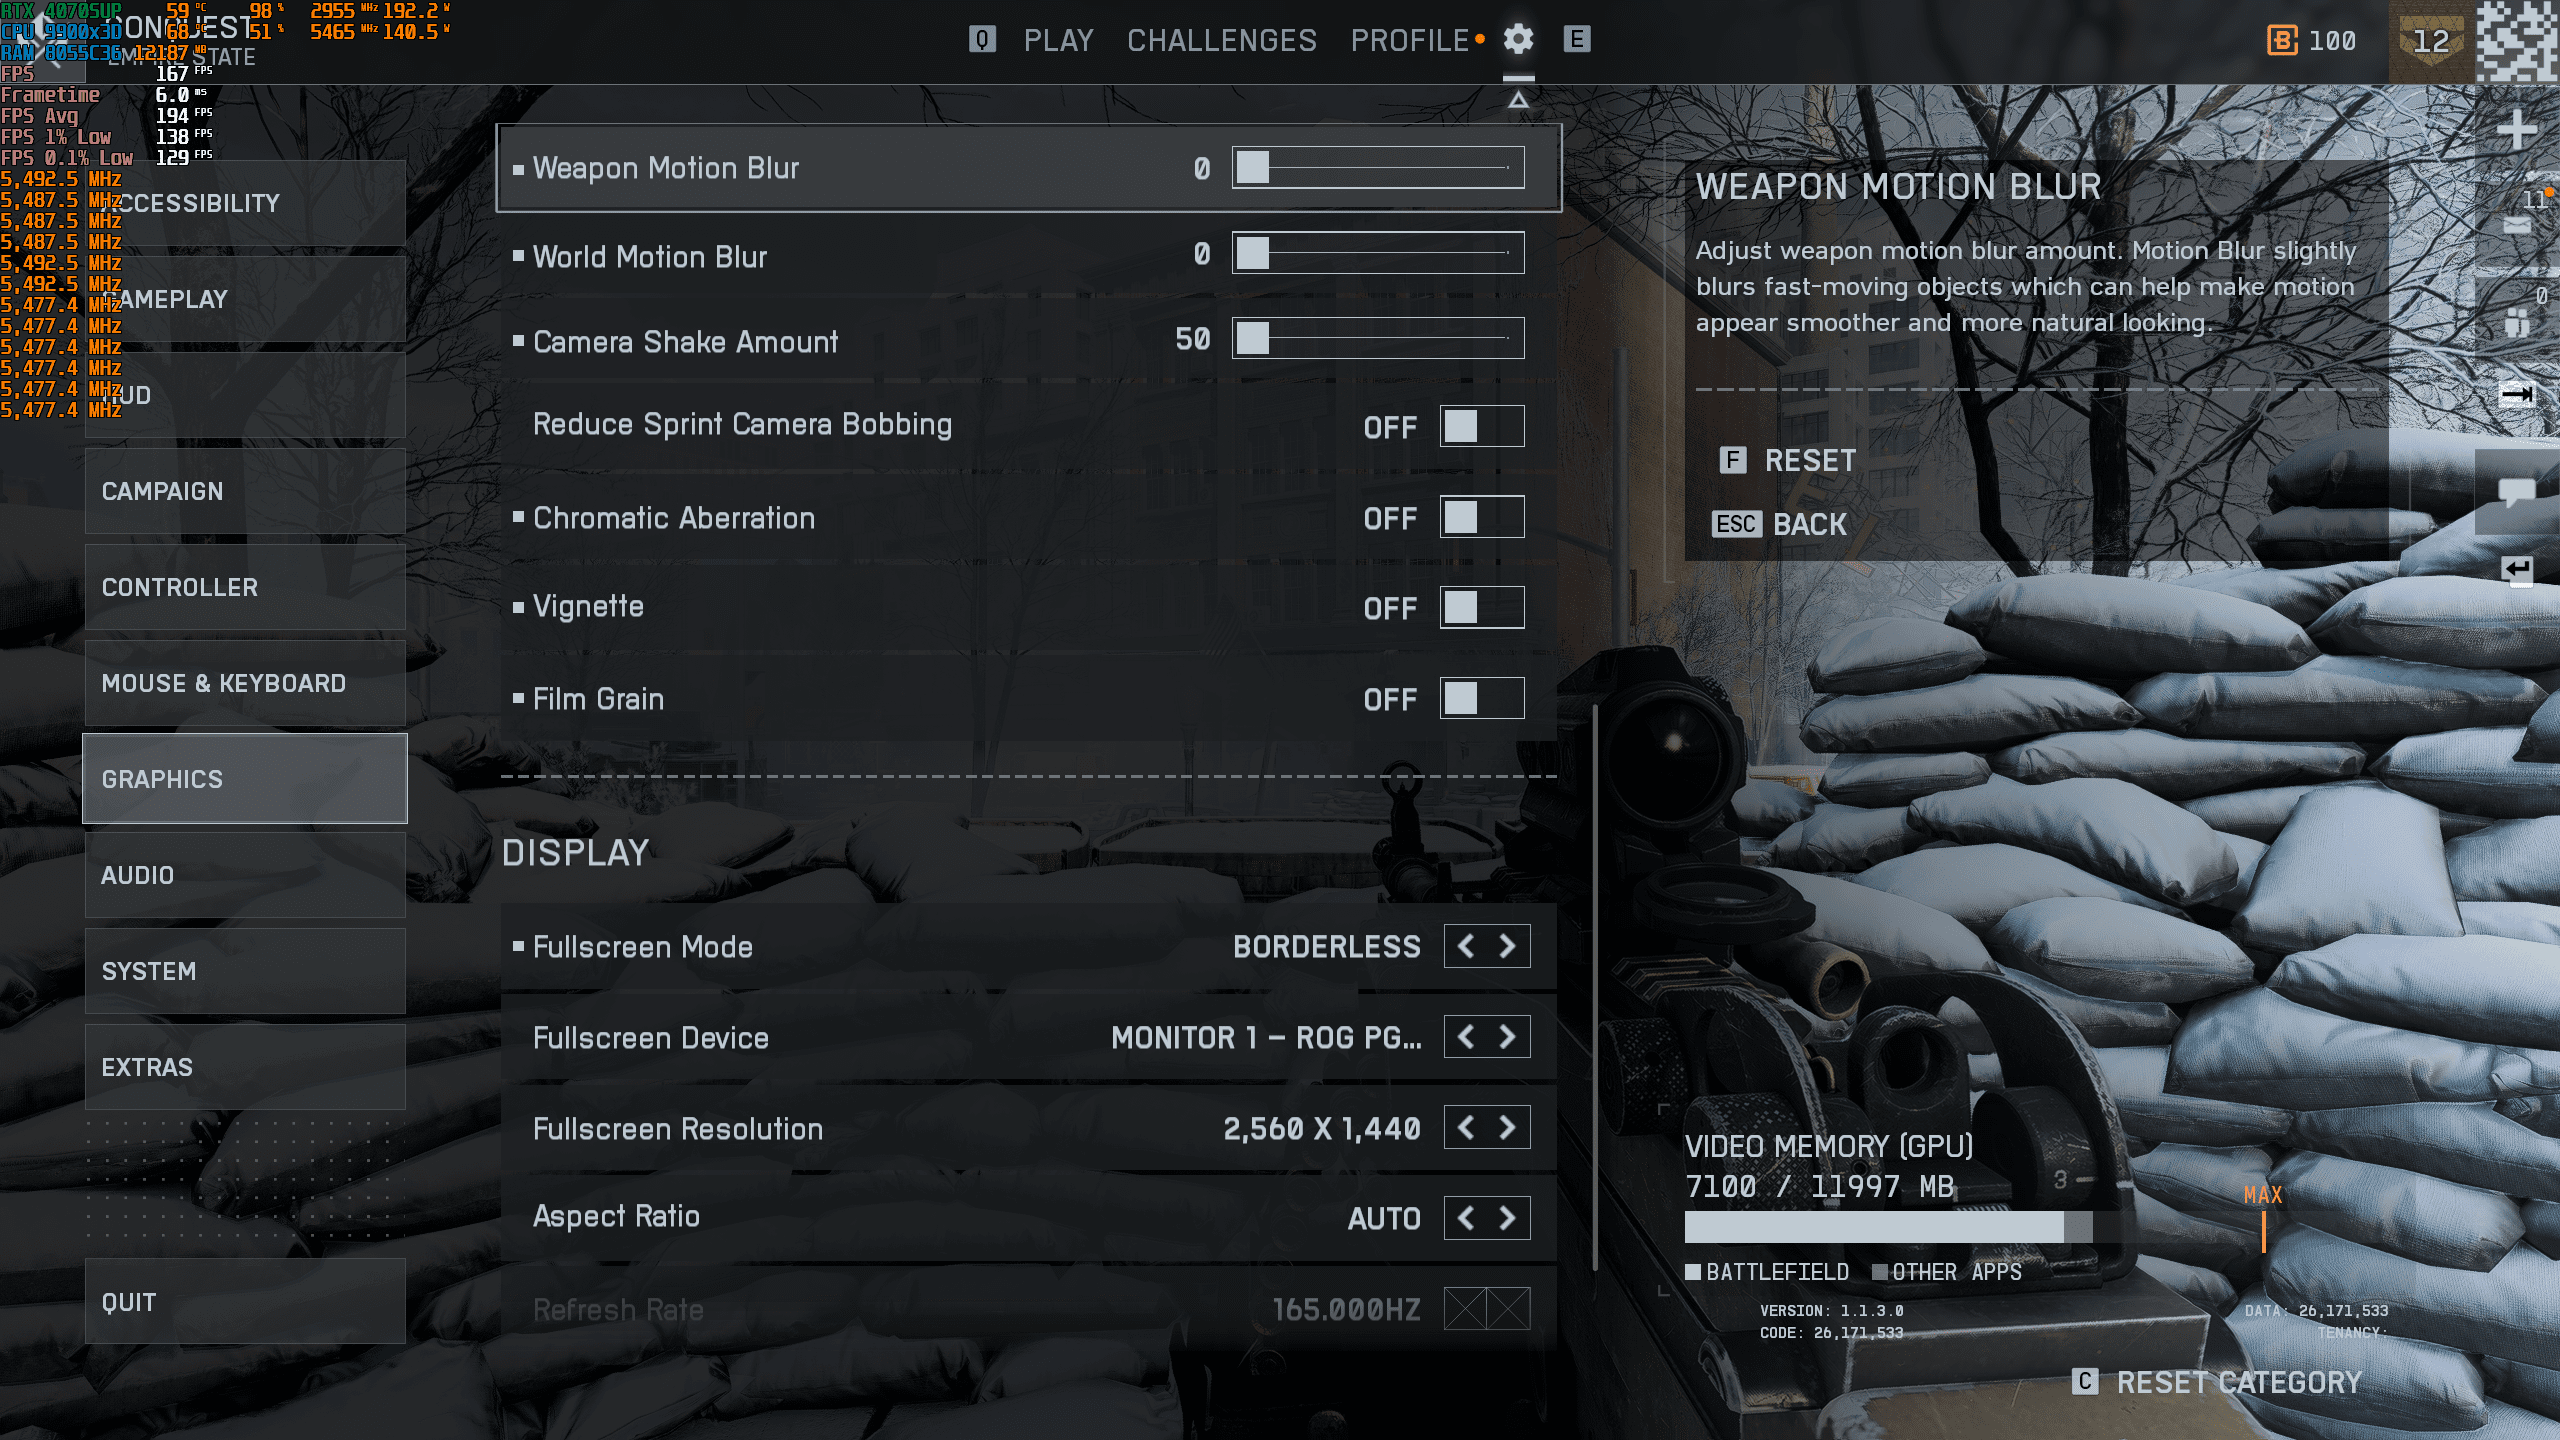2560x1440 pixels.
Task: Click the Enter key icon
Action: (x=2516, y=570)
